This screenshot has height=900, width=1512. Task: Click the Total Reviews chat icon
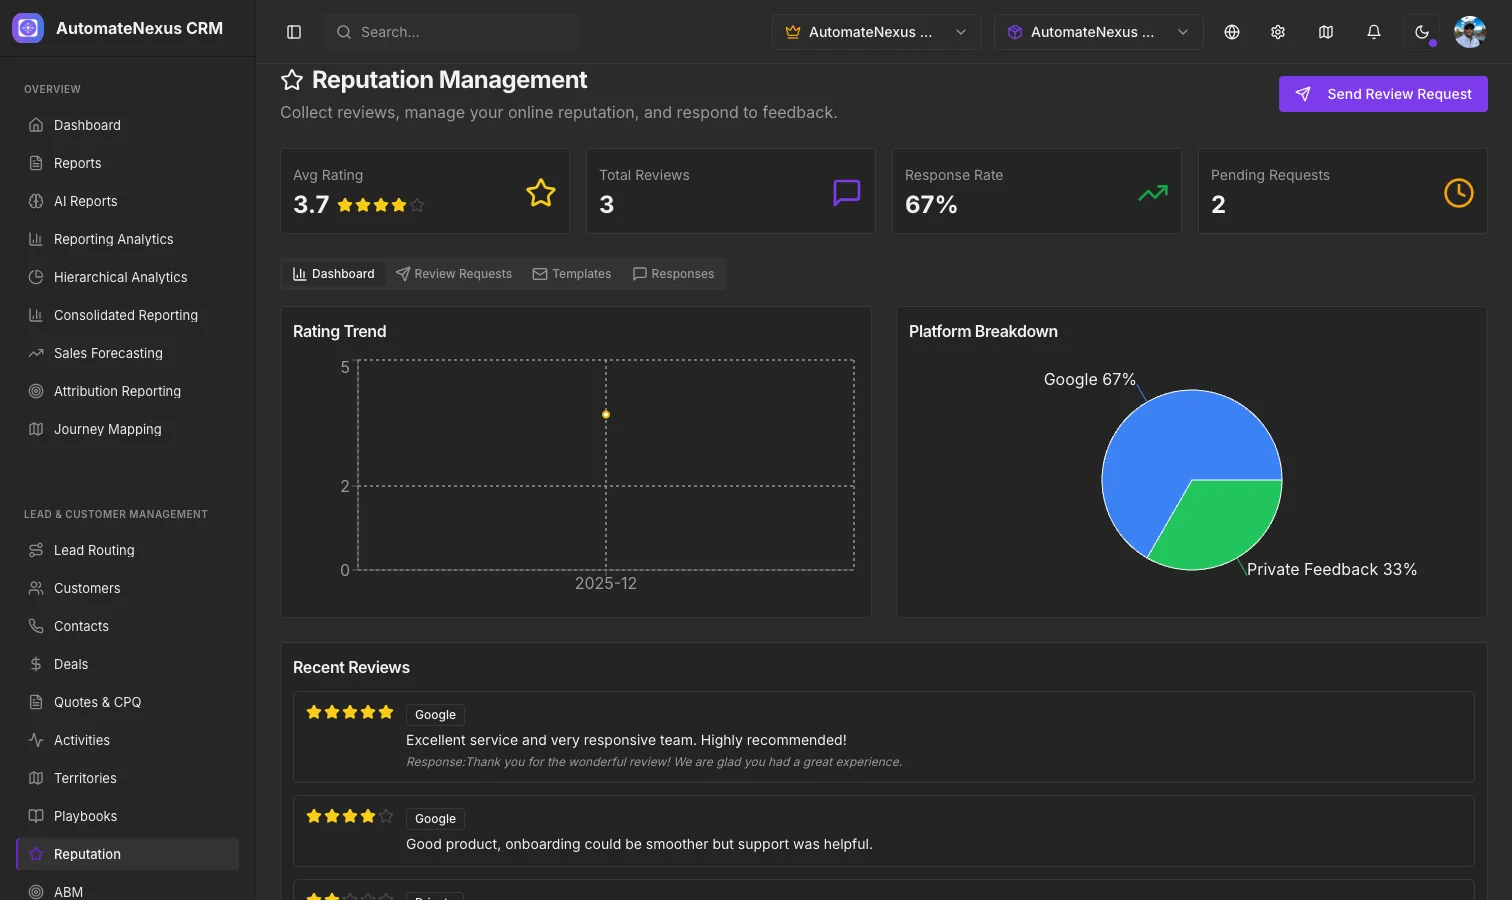coord(847,192)
